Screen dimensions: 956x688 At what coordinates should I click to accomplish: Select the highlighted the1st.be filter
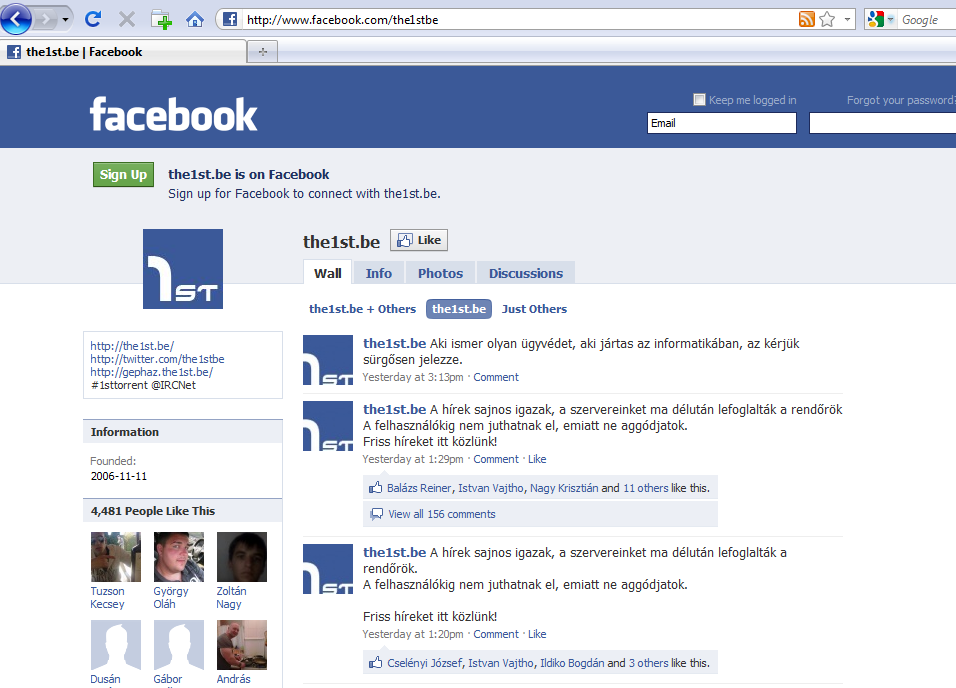[458, 309]
